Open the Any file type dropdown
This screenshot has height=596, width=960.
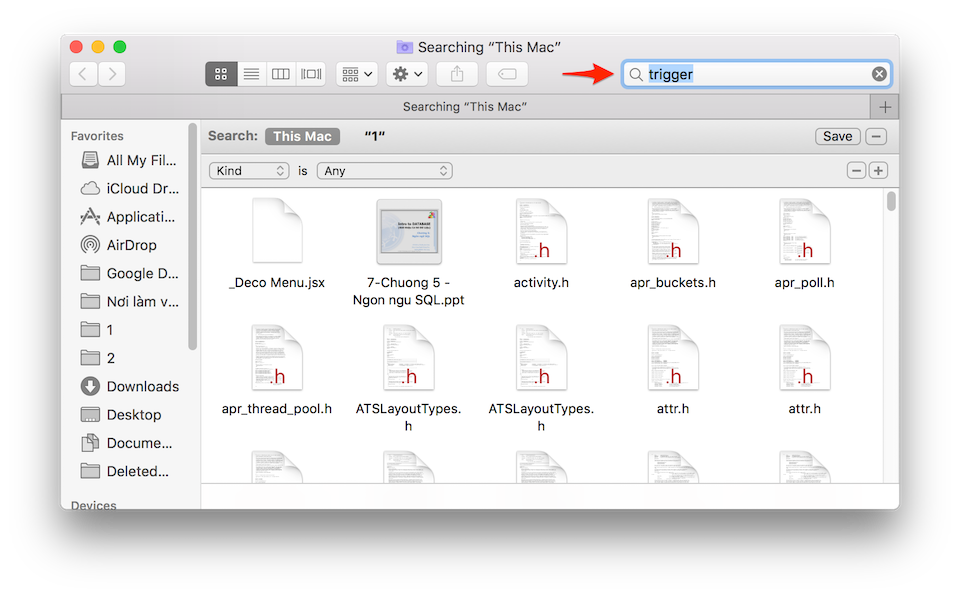(384, 170)
